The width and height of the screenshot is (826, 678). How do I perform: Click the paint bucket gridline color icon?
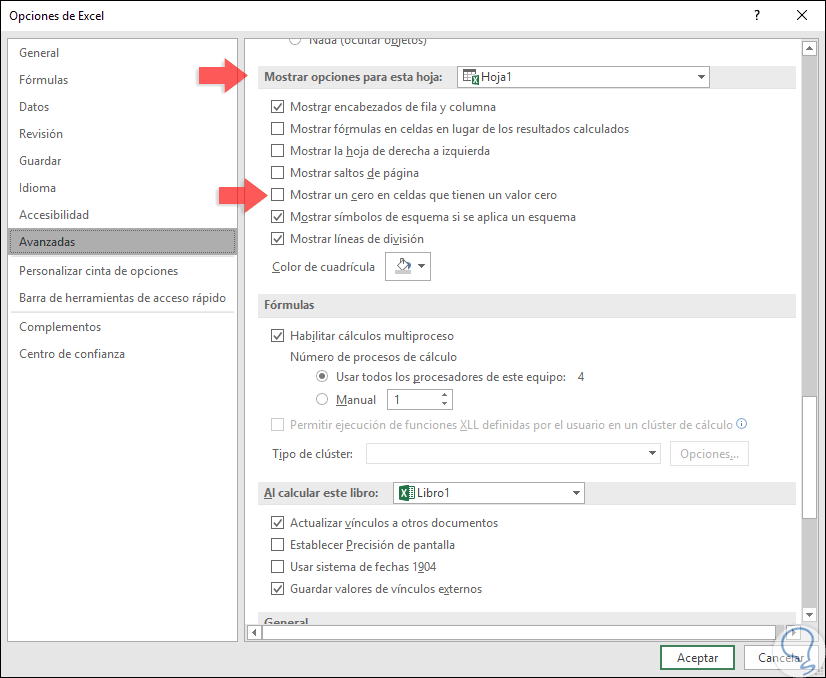(x=403, y=266)
